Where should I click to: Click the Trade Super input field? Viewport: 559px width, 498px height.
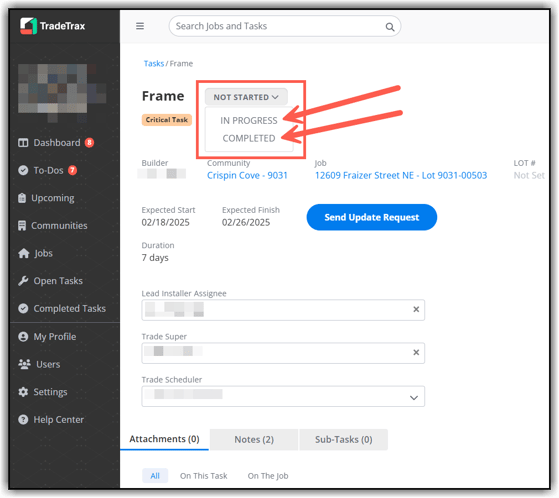283,353
